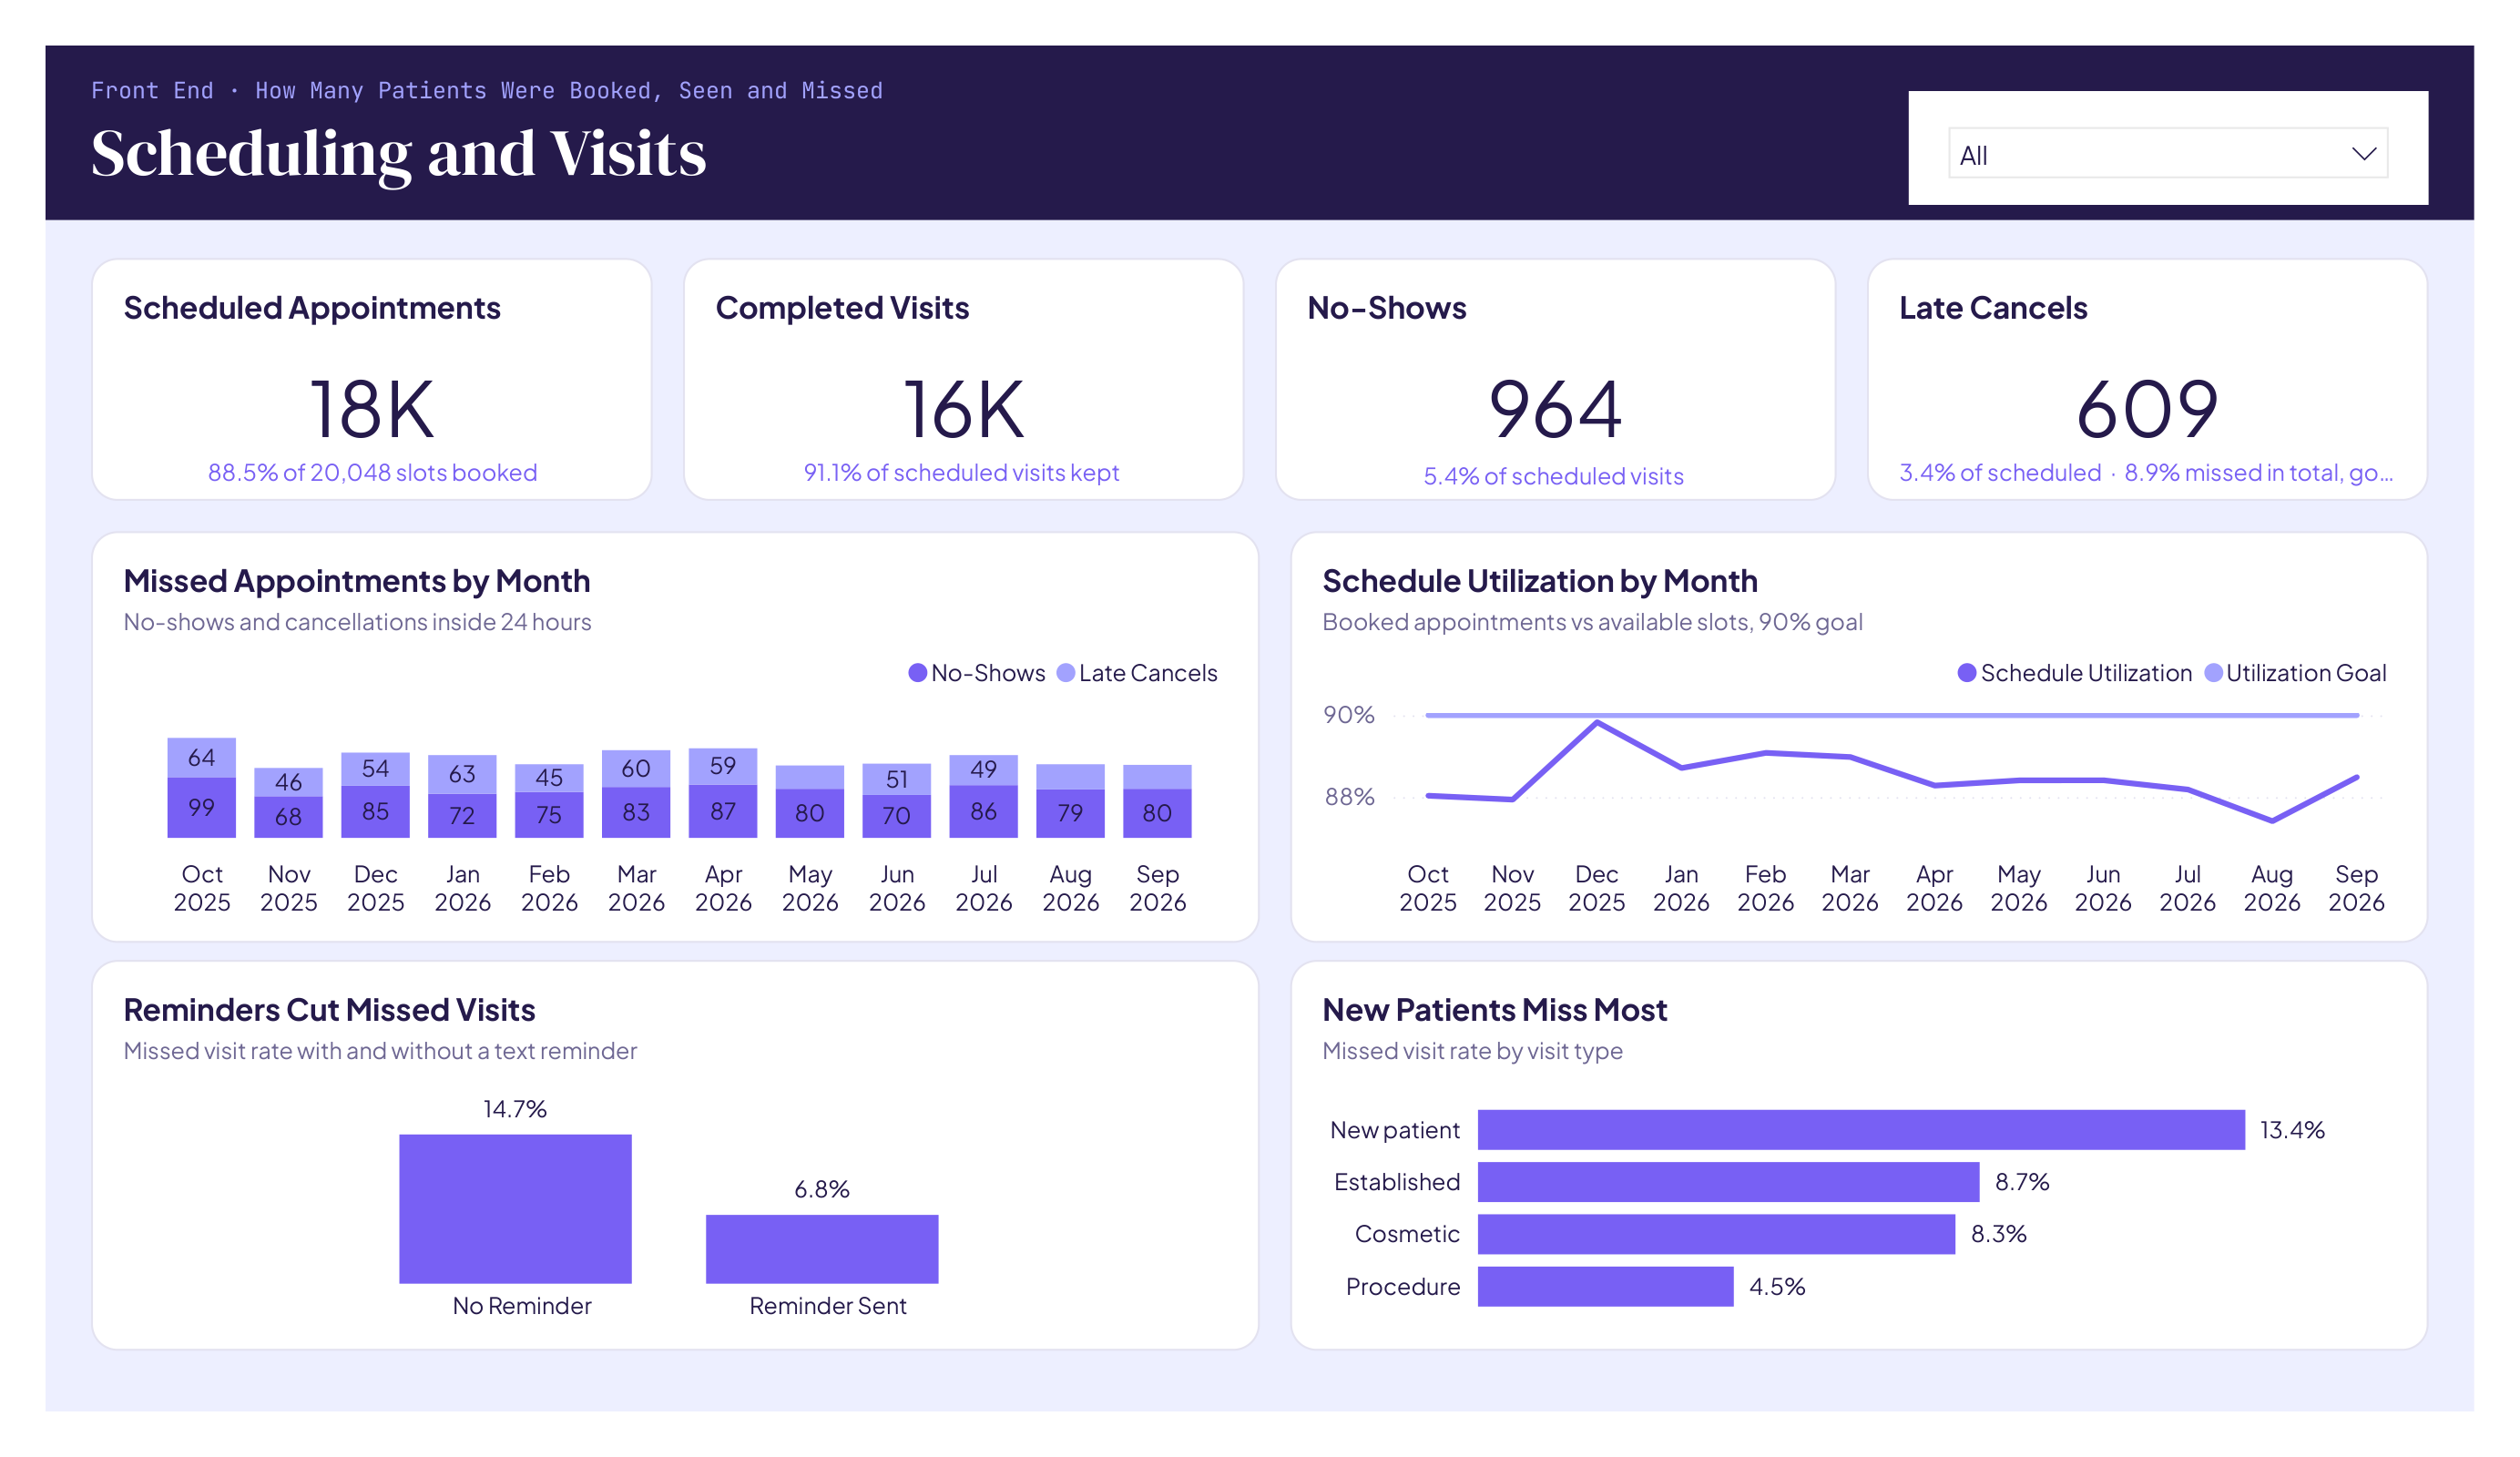
Task: Click Feb 2026 late cancels segment 45
Action: click(x=549, y=778)
